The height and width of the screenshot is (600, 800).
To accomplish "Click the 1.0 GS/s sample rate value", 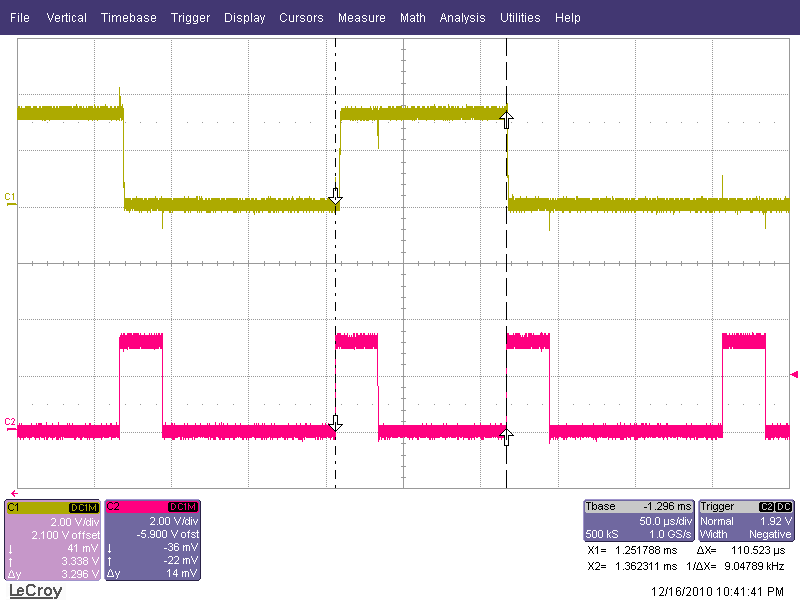I will (670, 534).
